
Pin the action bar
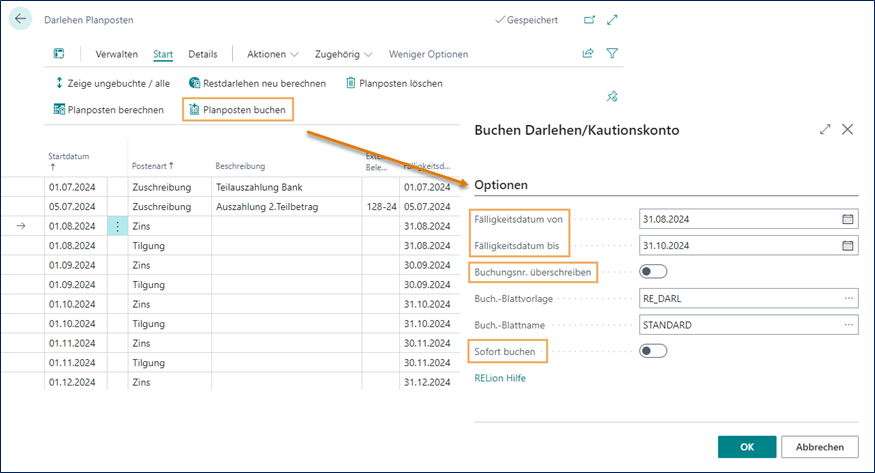tap(612, 96)
